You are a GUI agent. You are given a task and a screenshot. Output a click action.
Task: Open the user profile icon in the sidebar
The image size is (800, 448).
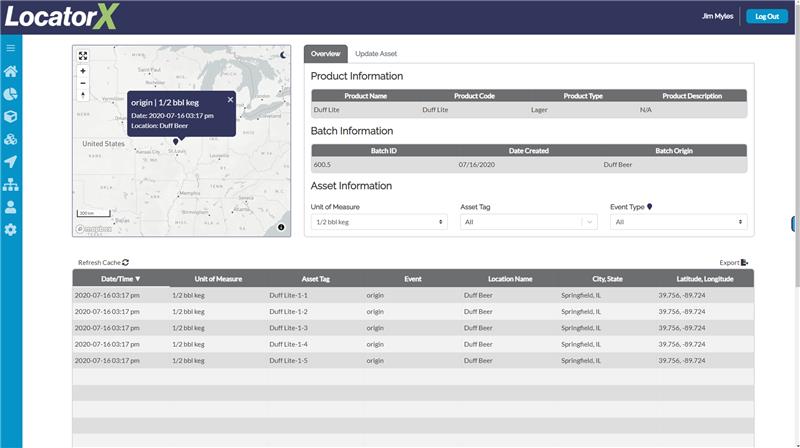pyautogui.click(x=11, y=207)
